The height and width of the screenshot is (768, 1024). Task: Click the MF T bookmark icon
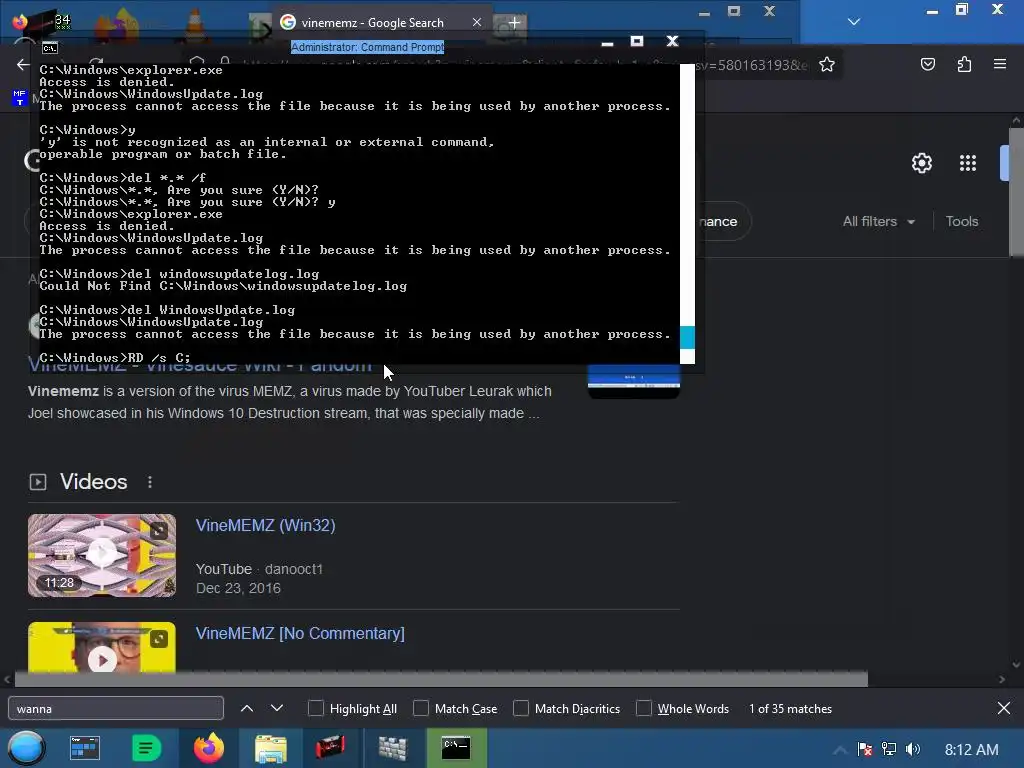click(x=19, y=98)
